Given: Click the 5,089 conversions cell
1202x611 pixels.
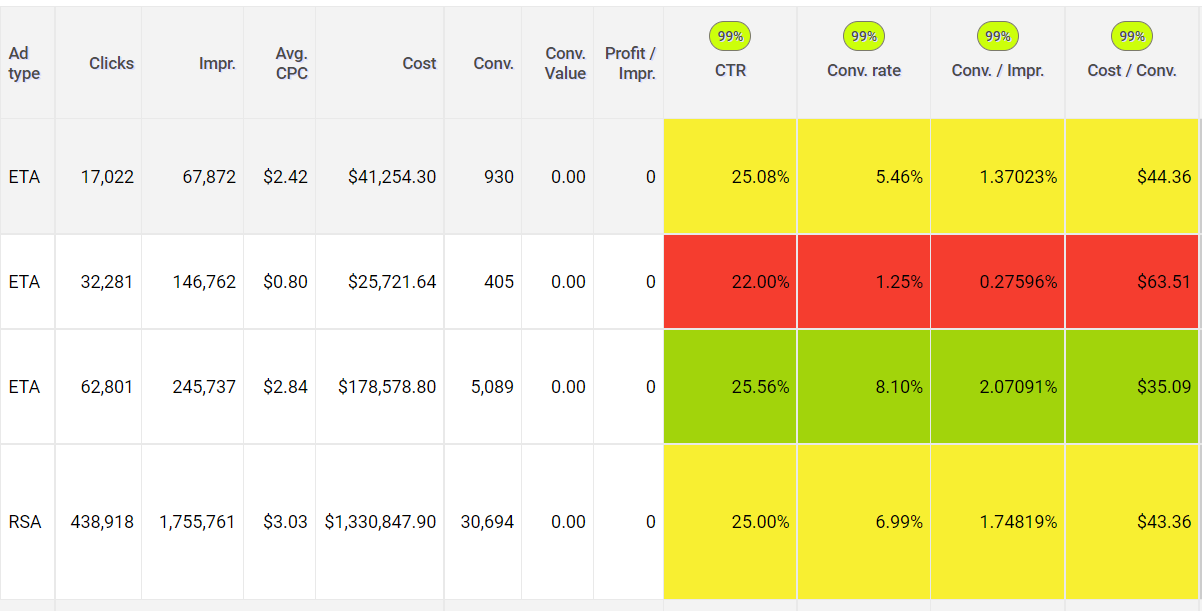Looking at the screenshot, I should tap(492, 387).
